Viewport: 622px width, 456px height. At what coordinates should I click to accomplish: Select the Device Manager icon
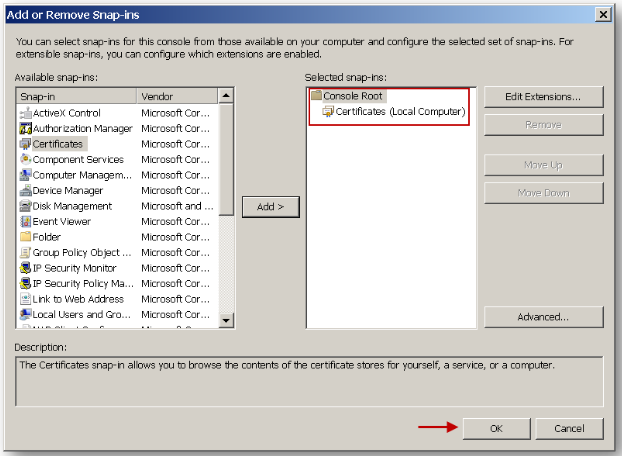tap(25, 190)
